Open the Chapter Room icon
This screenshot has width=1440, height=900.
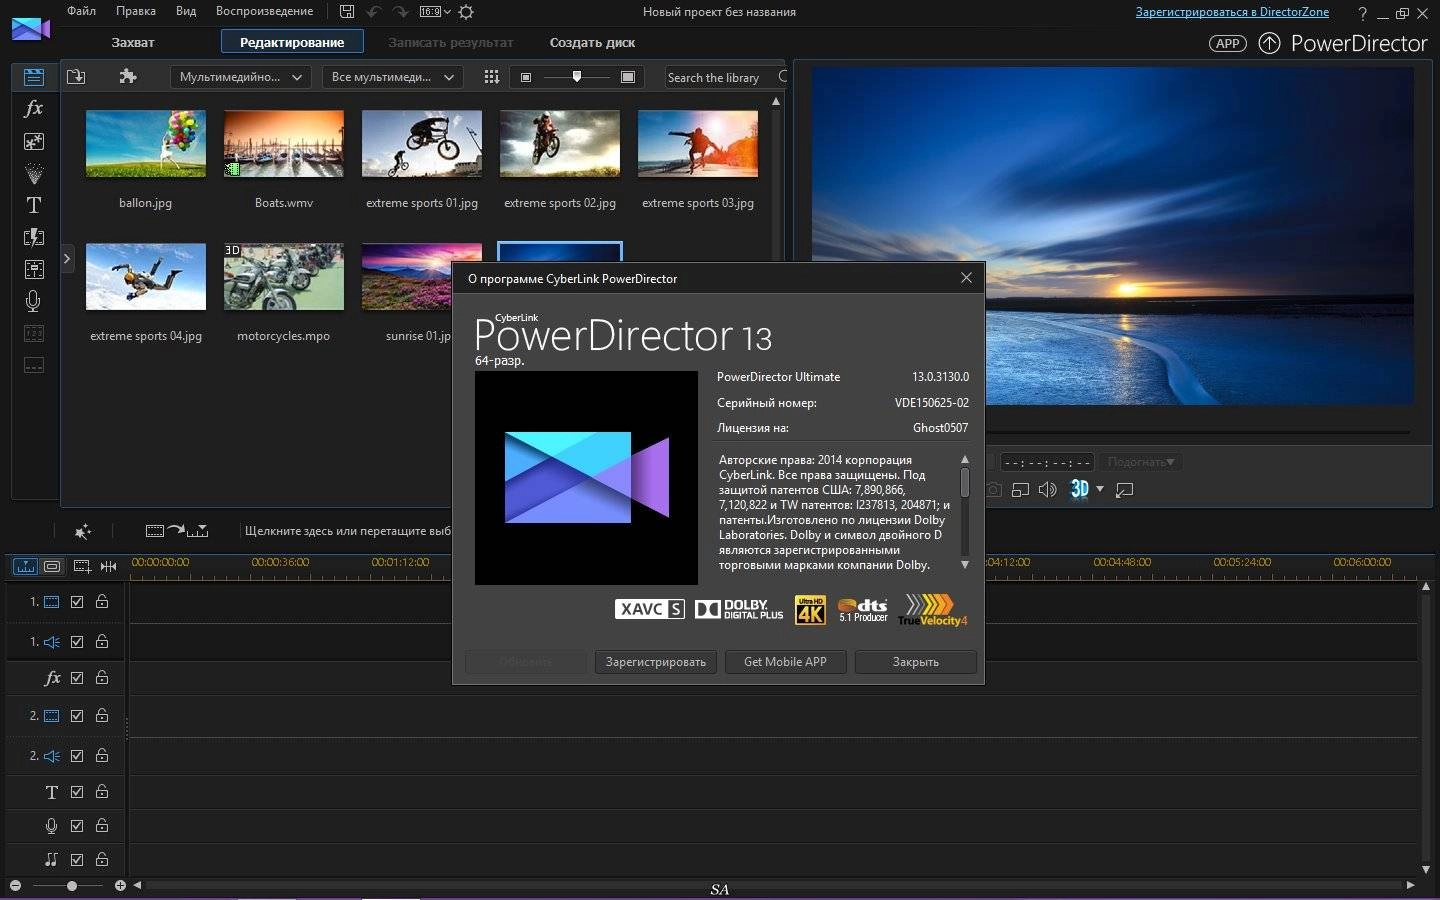[34, 333]
